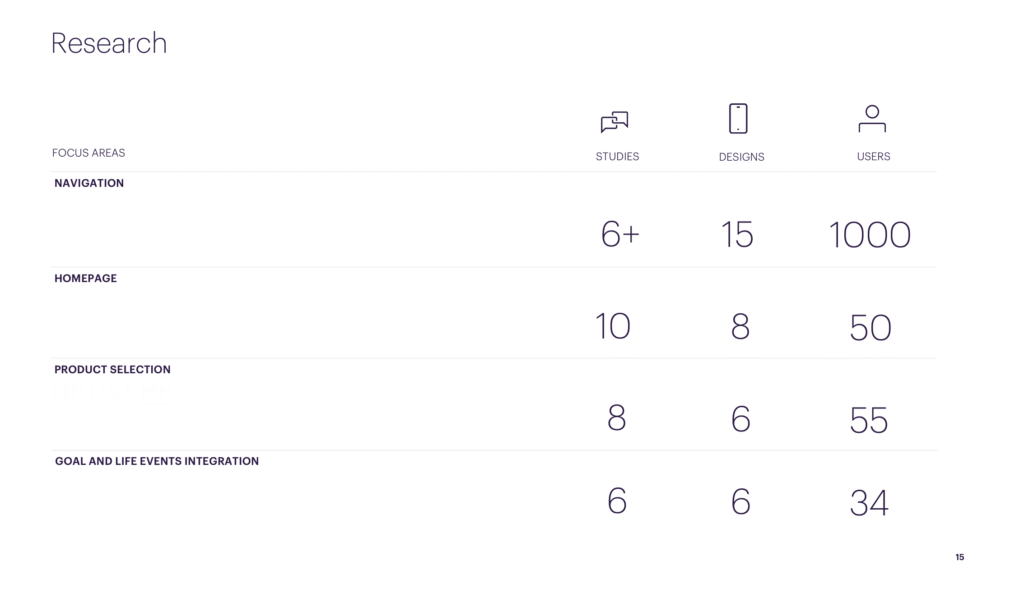This screenshot has height=594, width=1024.
Task: Click the USERS column label
Action: coord(873,157)
